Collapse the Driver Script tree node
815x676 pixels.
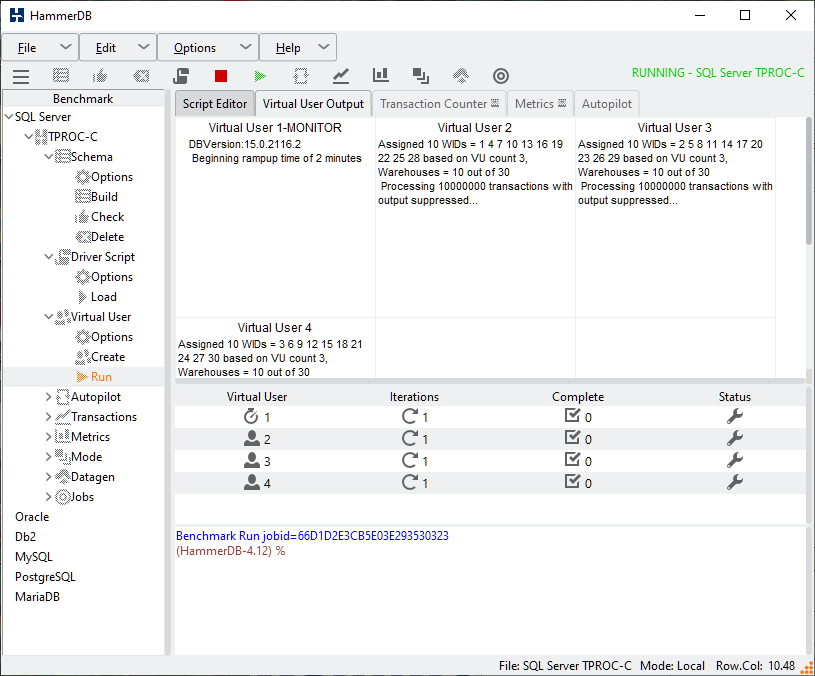48,257
